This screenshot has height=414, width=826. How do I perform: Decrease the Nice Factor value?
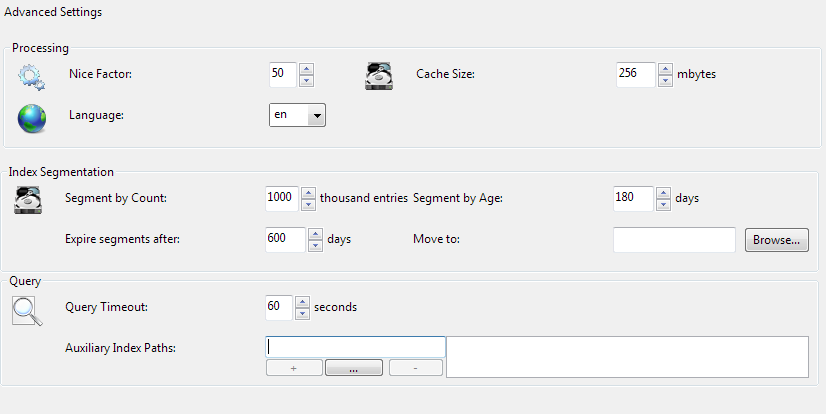(x=307, y=81)
